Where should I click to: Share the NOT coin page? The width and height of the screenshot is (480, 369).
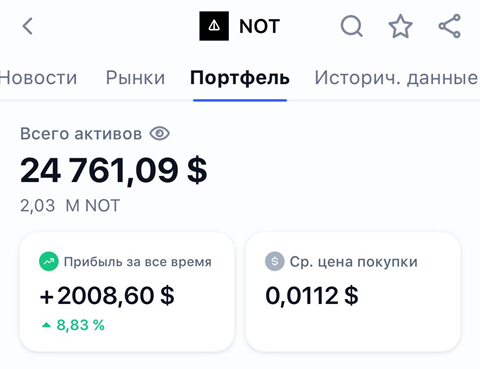(450, 26)
